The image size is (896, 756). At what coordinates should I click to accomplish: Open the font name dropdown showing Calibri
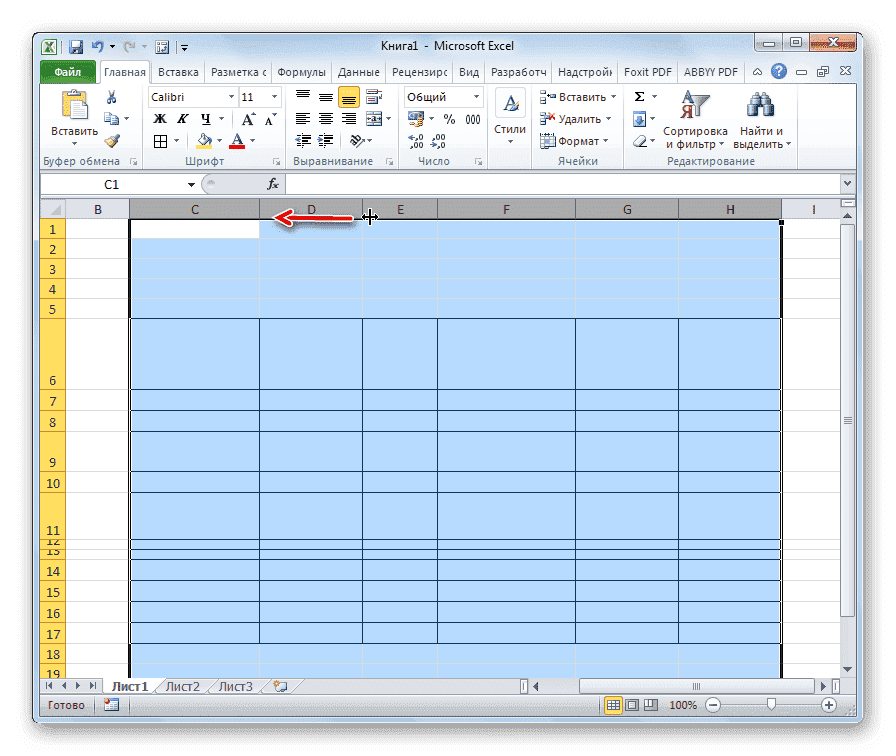(230, 96)
